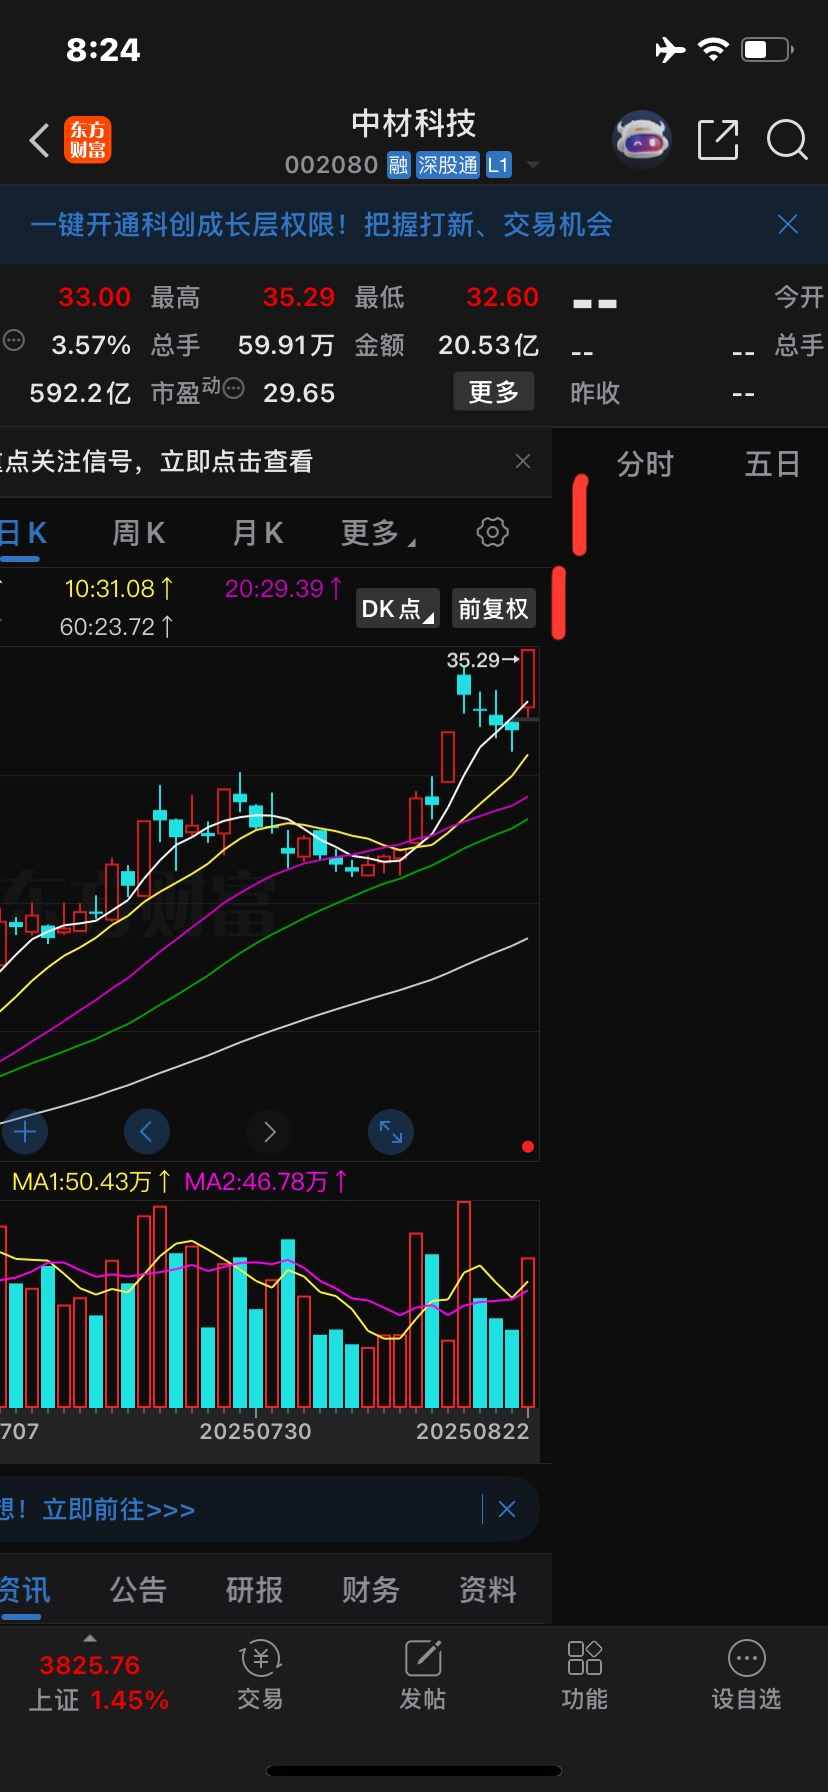Close the 关注信号 notice
828x1792 pixels.
pos(522,461)
